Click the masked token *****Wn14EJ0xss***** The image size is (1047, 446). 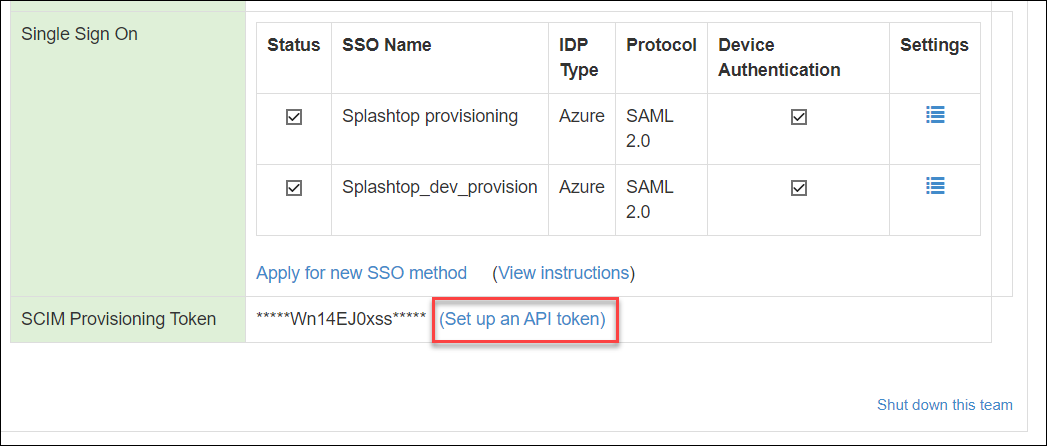[341, 319]
